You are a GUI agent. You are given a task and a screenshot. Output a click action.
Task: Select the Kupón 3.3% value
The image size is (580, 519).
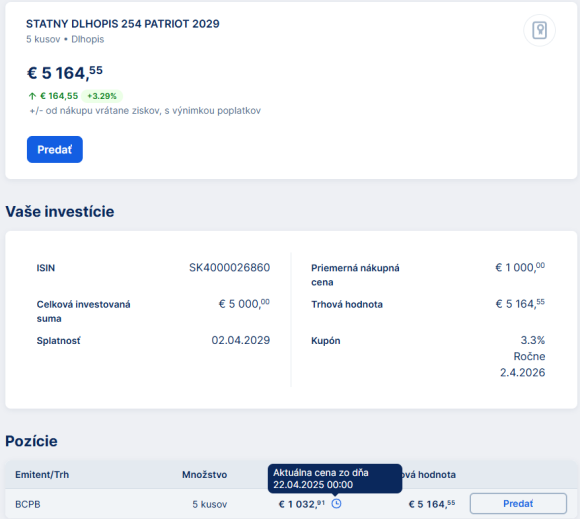(533, 340)
